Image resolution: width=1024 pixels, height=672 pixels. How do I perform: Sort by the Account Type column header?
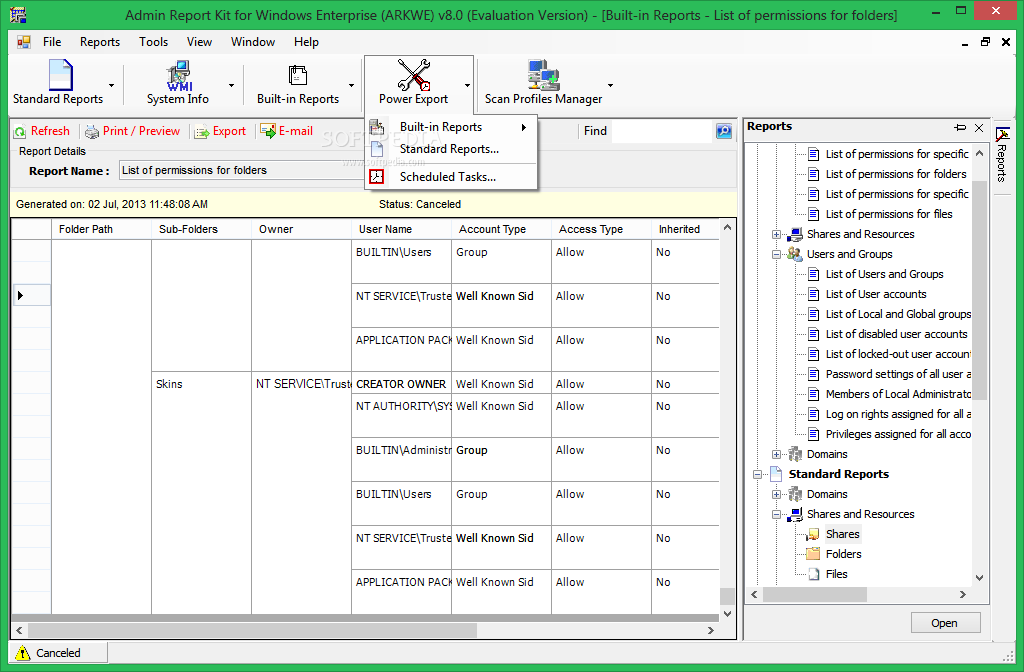point(501,229)
